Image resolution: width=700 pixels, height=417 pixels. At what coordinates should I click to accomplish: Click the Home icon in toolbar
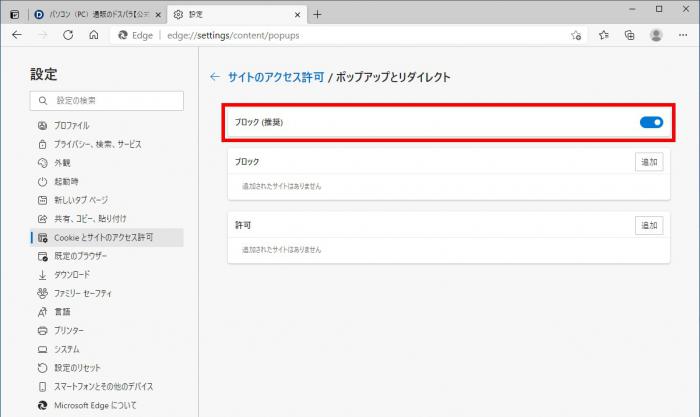(94, 35)
